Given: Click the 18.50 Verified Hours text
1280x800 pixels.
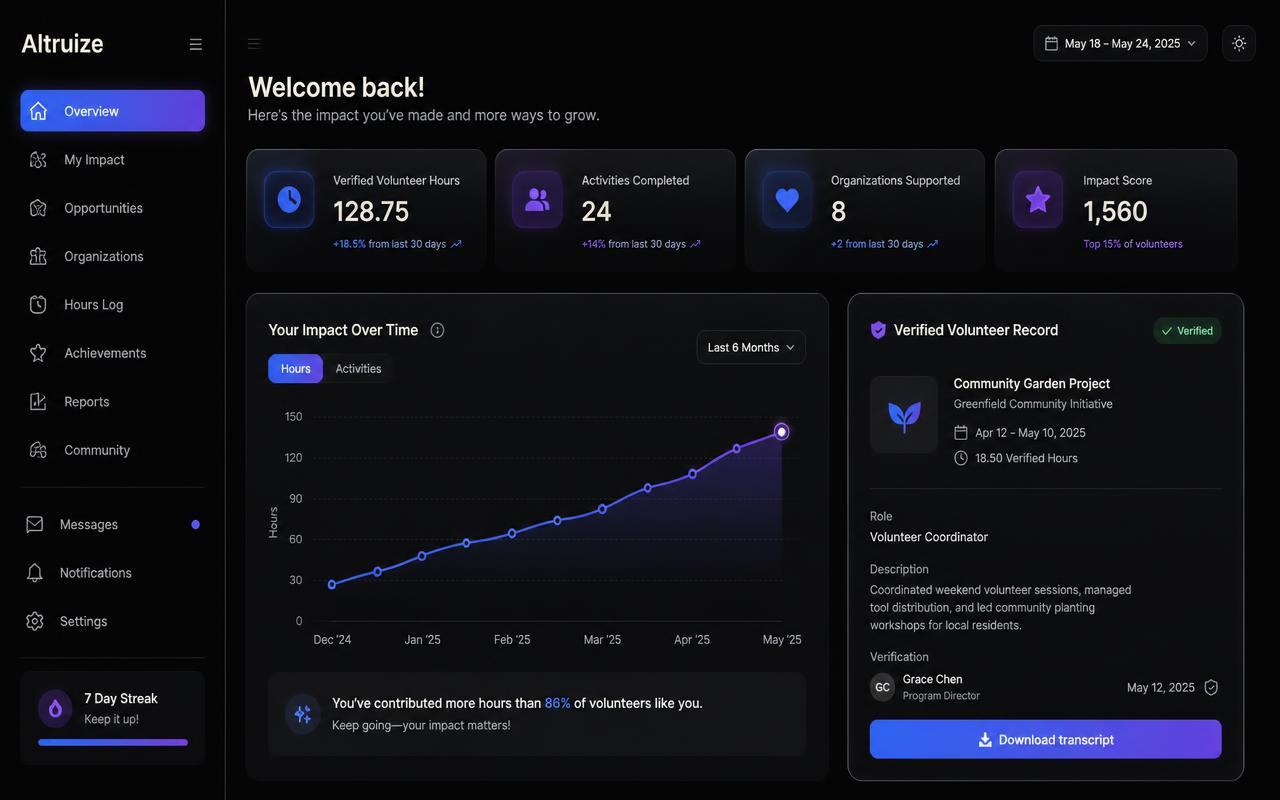Looking at the screenshot, I should [1026, 458].
